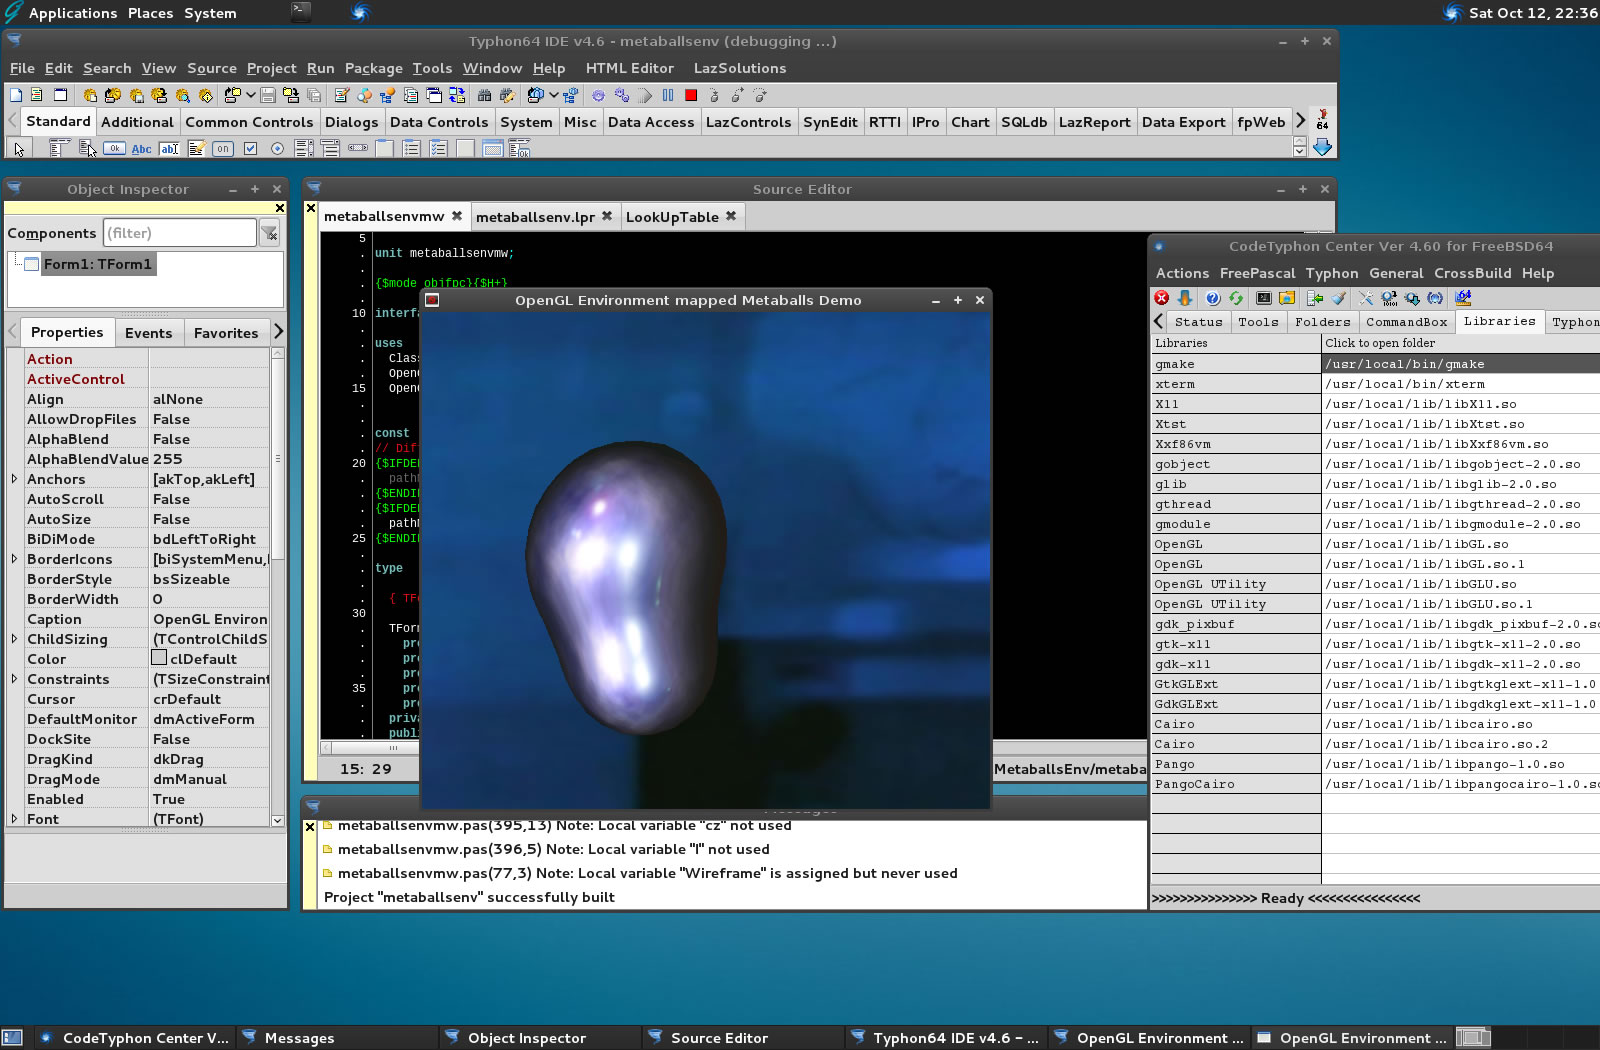This screenshot has height=1050, width=1600.
Task: Click the New Unit icon in IDE toolbar
Action: (x=36, y=95)
